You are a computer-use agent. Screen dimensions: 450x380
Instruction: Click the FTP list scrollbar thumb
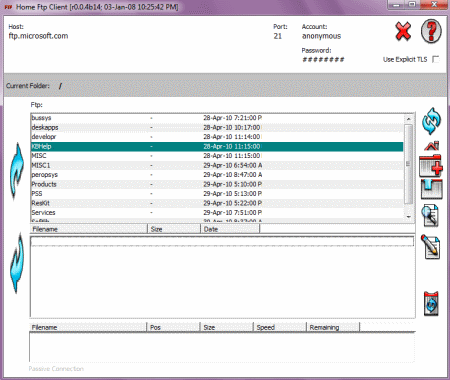pyautogui.click(x=409, y=164)
